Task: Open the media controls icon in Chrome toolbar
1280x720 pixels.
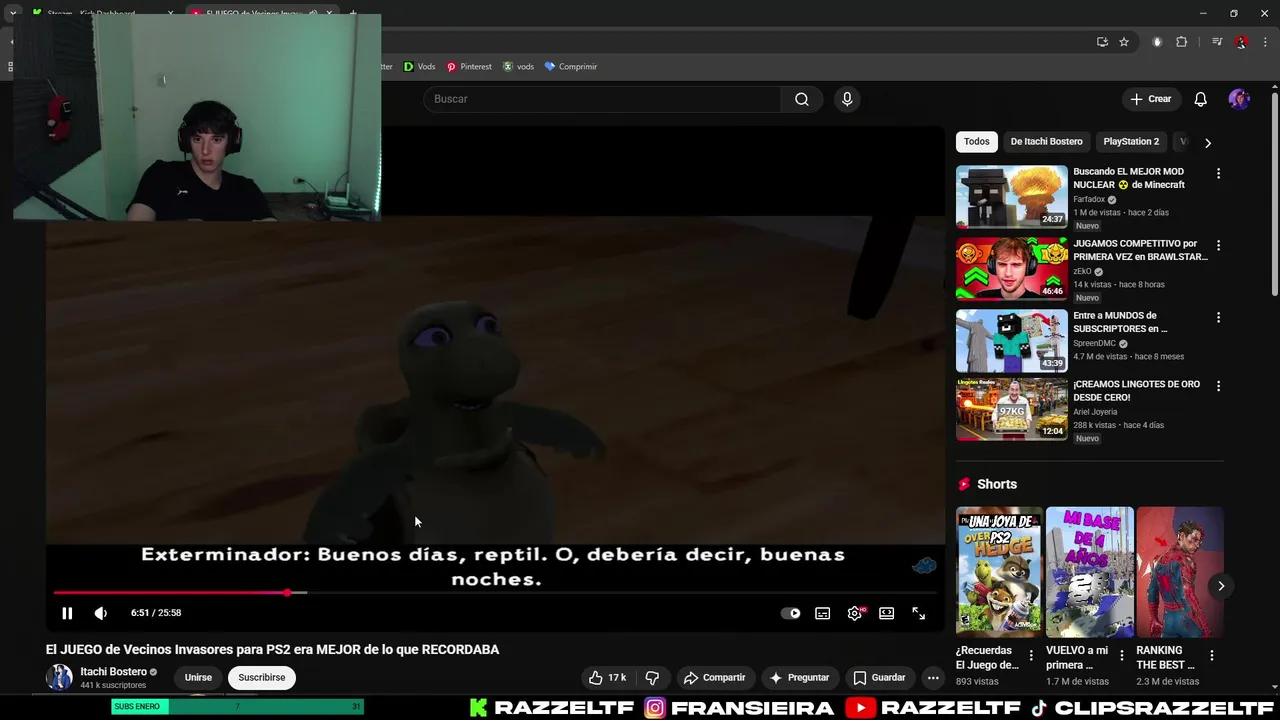Action: pos(1217,42)
